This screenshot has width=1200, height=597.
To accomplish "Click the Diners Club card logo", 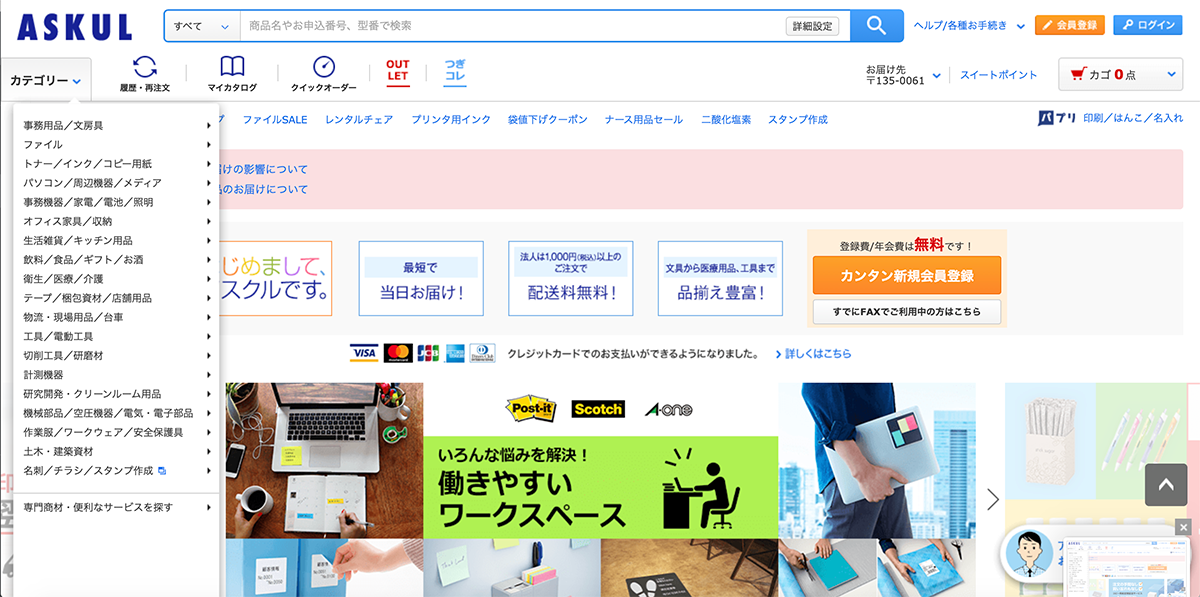I will point(482,353).
